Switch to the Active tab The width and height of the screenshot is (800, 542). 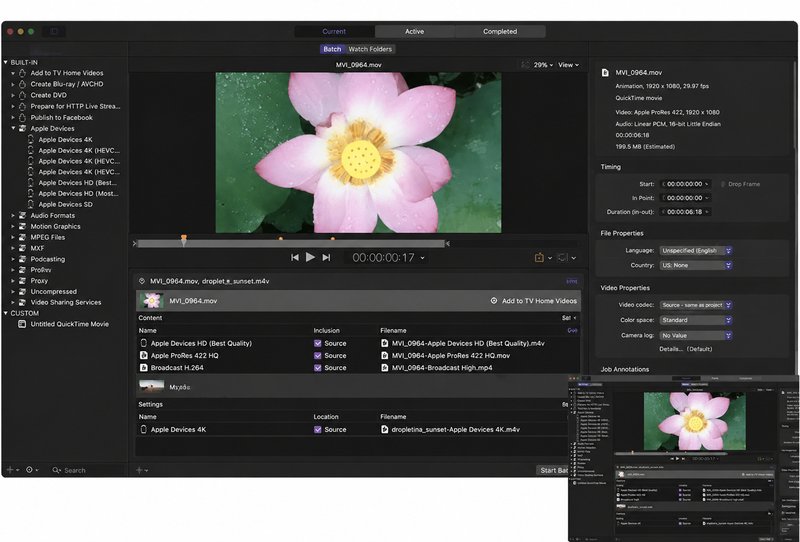[x=415, y=32]
